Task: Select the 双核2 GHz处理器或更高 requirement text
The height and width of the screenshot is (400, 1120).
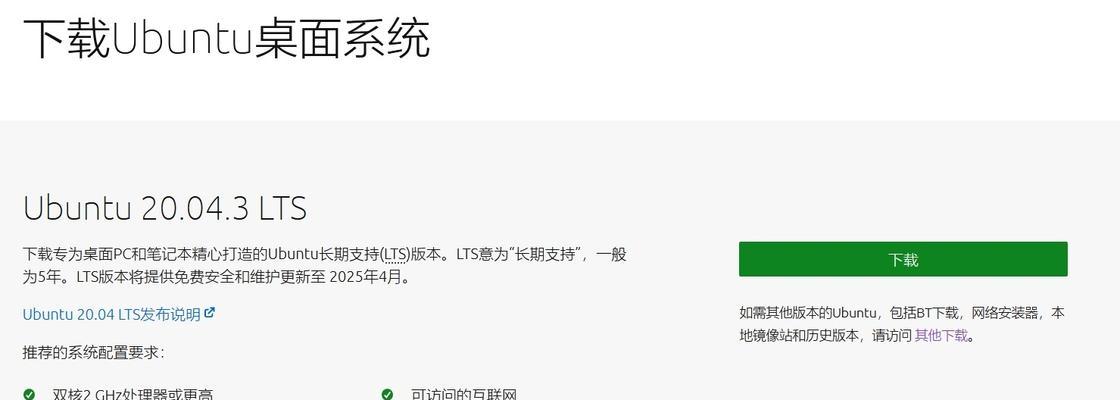Action: 133,394
